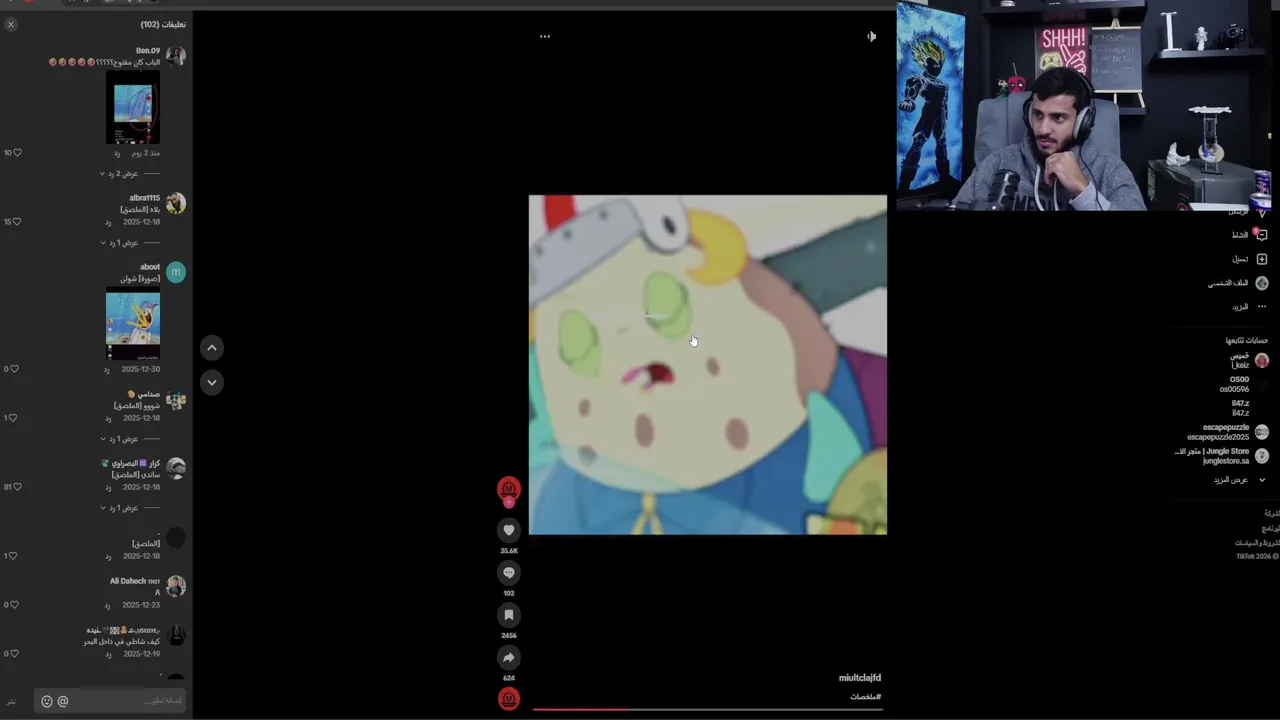Reply to Ali Dahech's comment via رد
The image size is (1280, 720).
[x=107, y=605]
